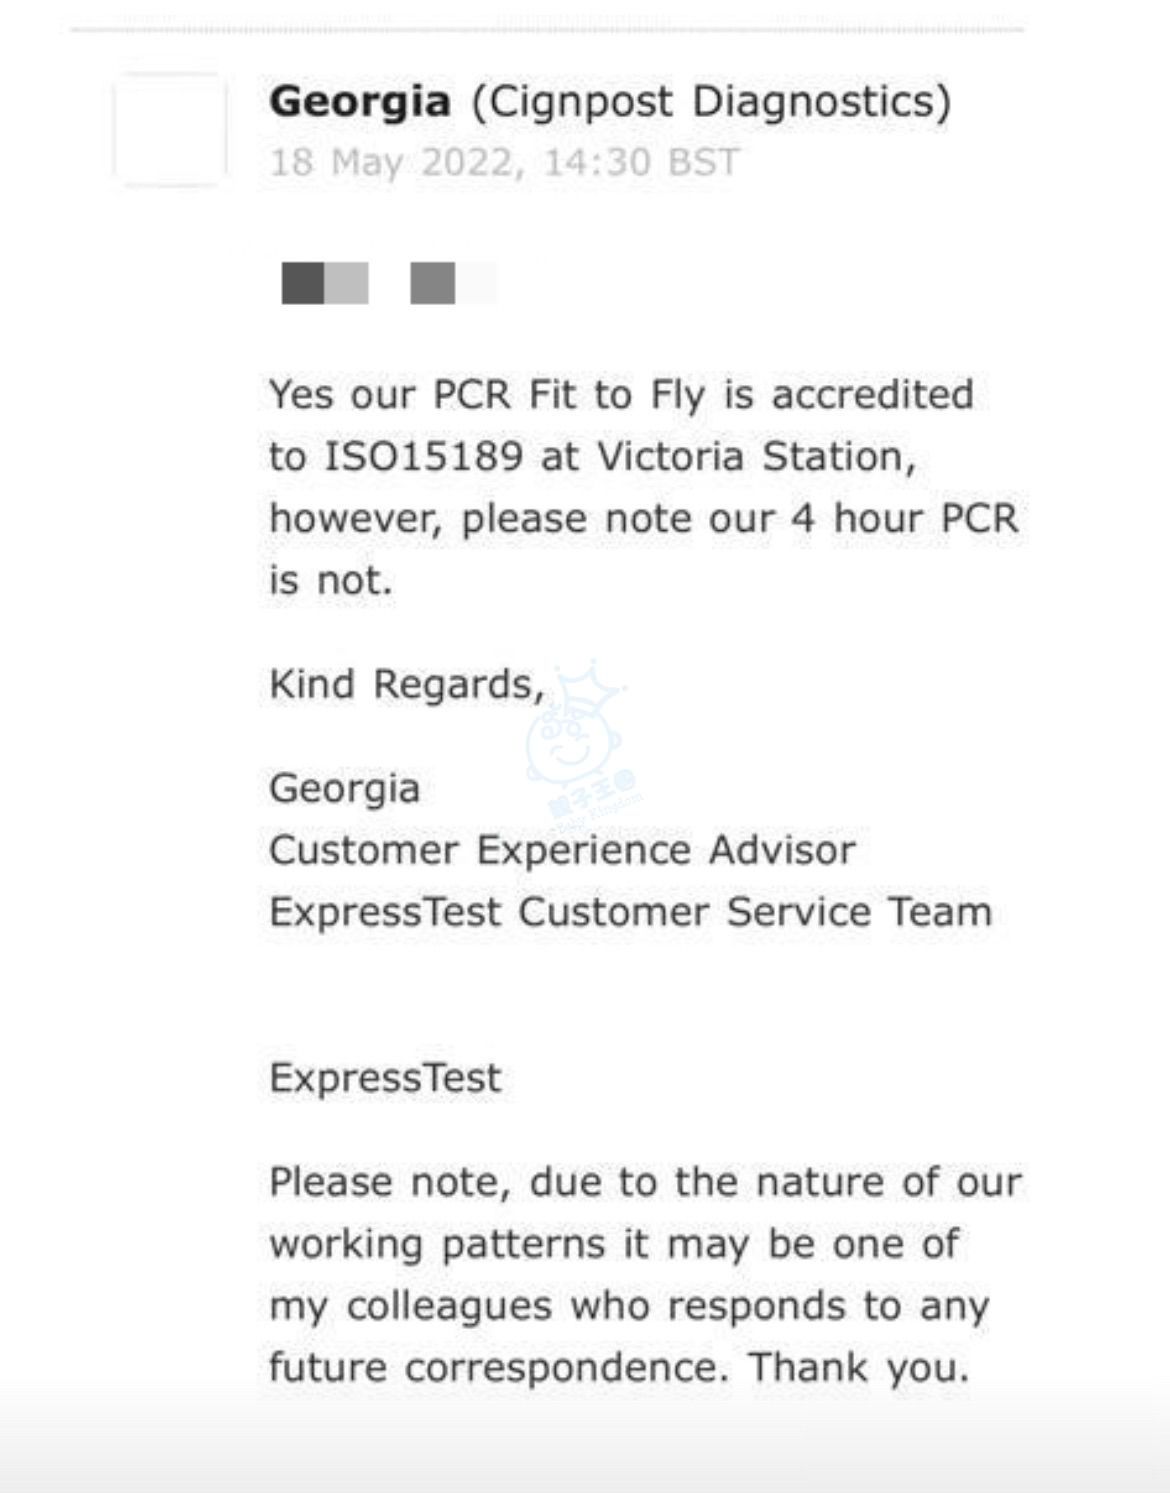
Task: Click the first blurred recipient name block
Action: point(325,283)
